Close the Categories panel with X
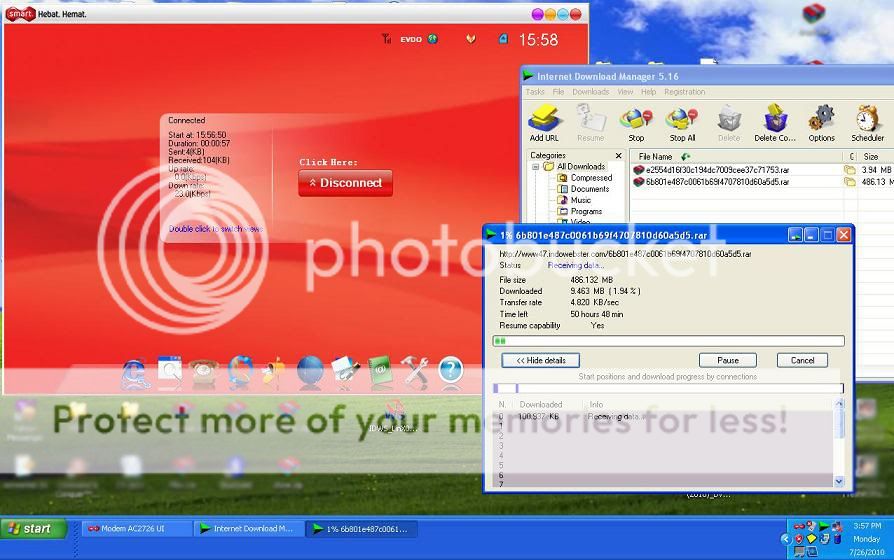The width and height of the screenshot is (894, 560). point(619,155)
